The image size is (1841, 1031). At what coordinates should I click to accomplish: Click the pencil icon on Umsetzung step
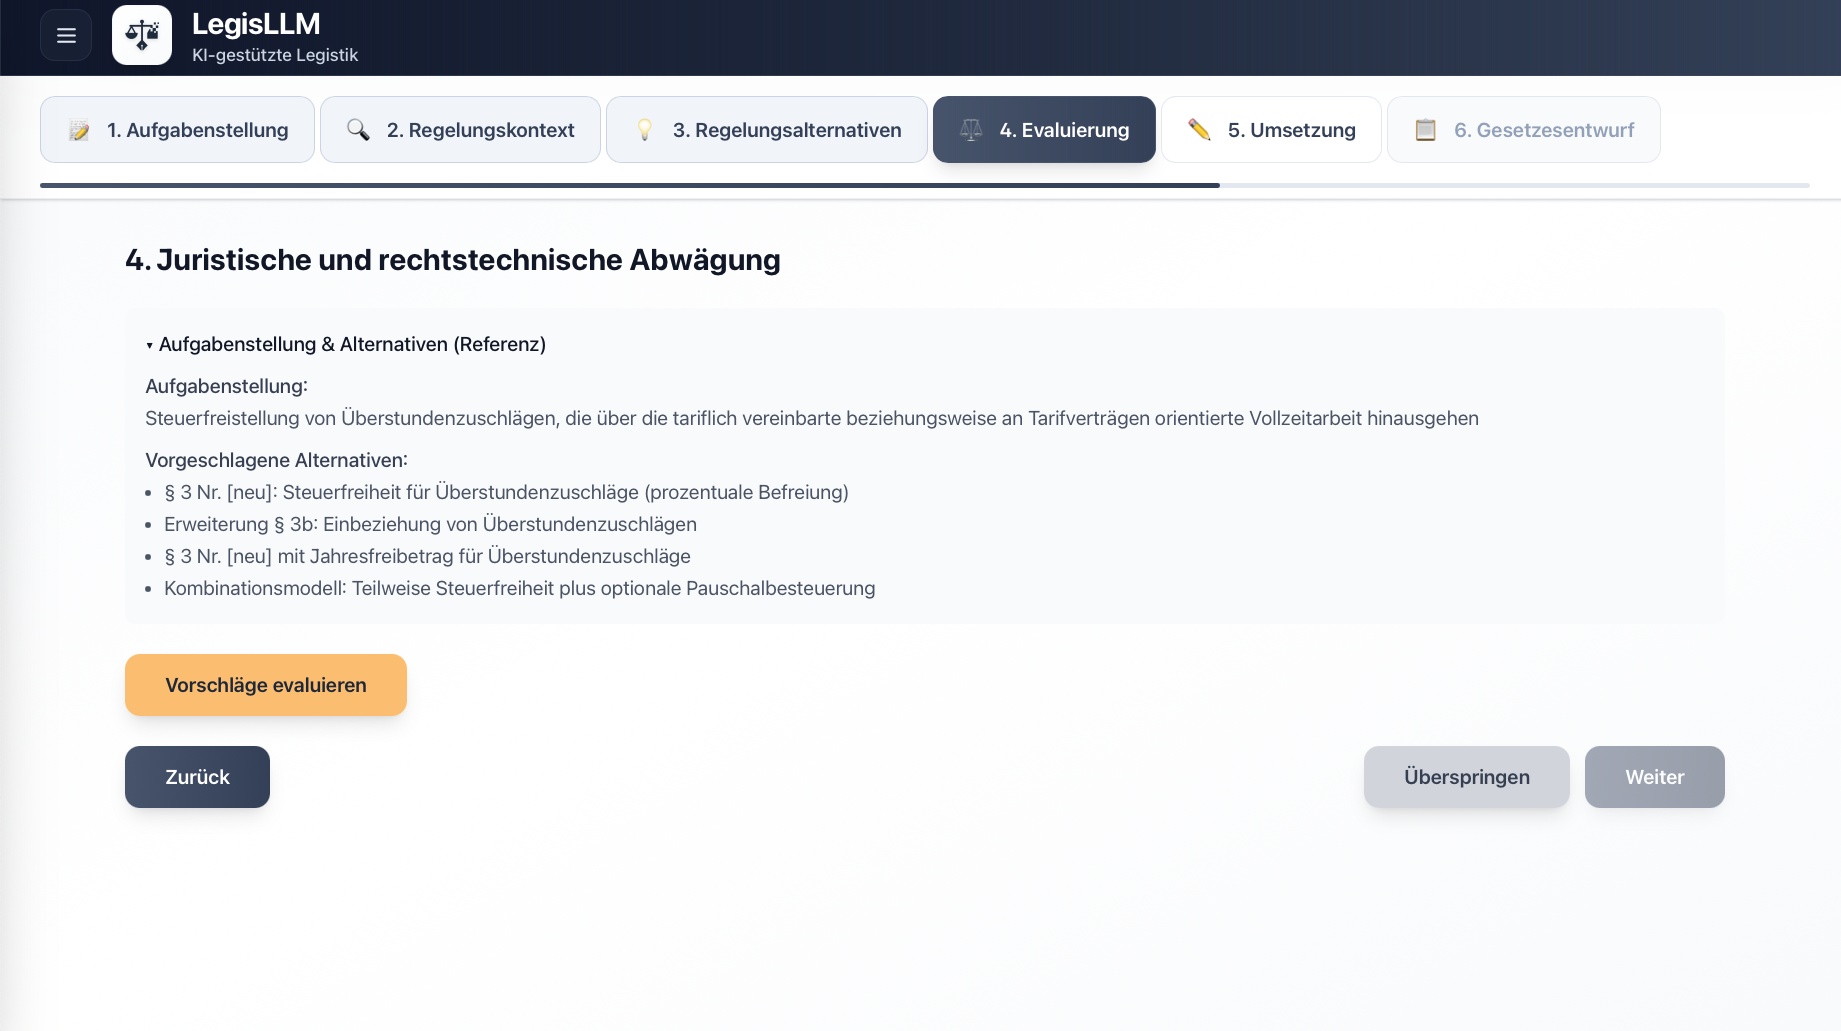1199,130
